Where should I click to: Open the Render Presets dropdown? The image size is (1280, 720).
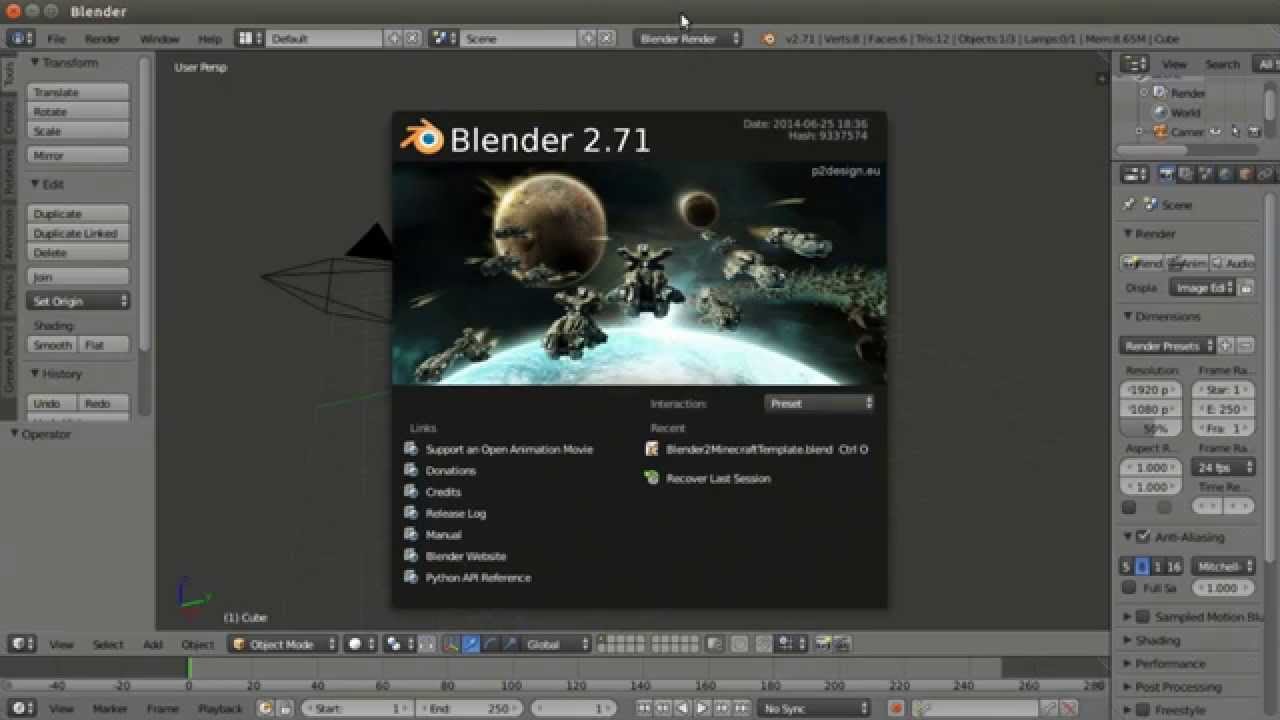(x=1168, y=346)
